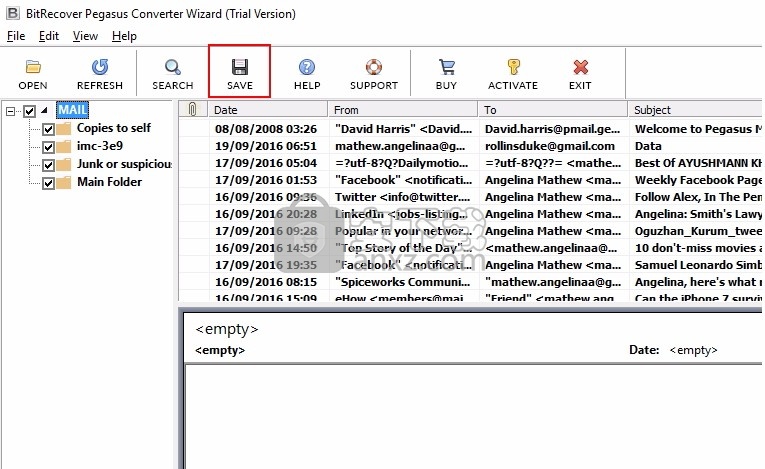
Task: Click sender mathew.angelinaa@g... in From column
Action: [400, 146]
